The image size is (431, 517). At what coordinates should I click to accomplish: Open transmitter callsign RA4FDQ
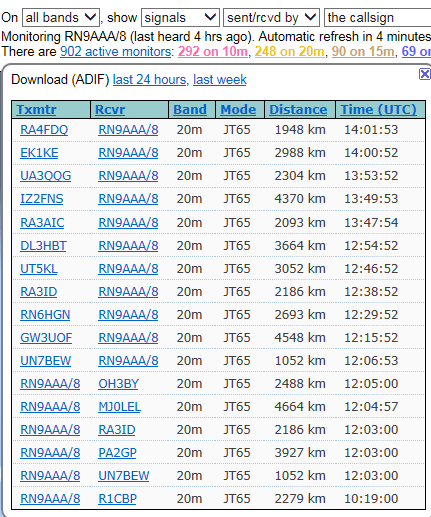coord(44,130)
